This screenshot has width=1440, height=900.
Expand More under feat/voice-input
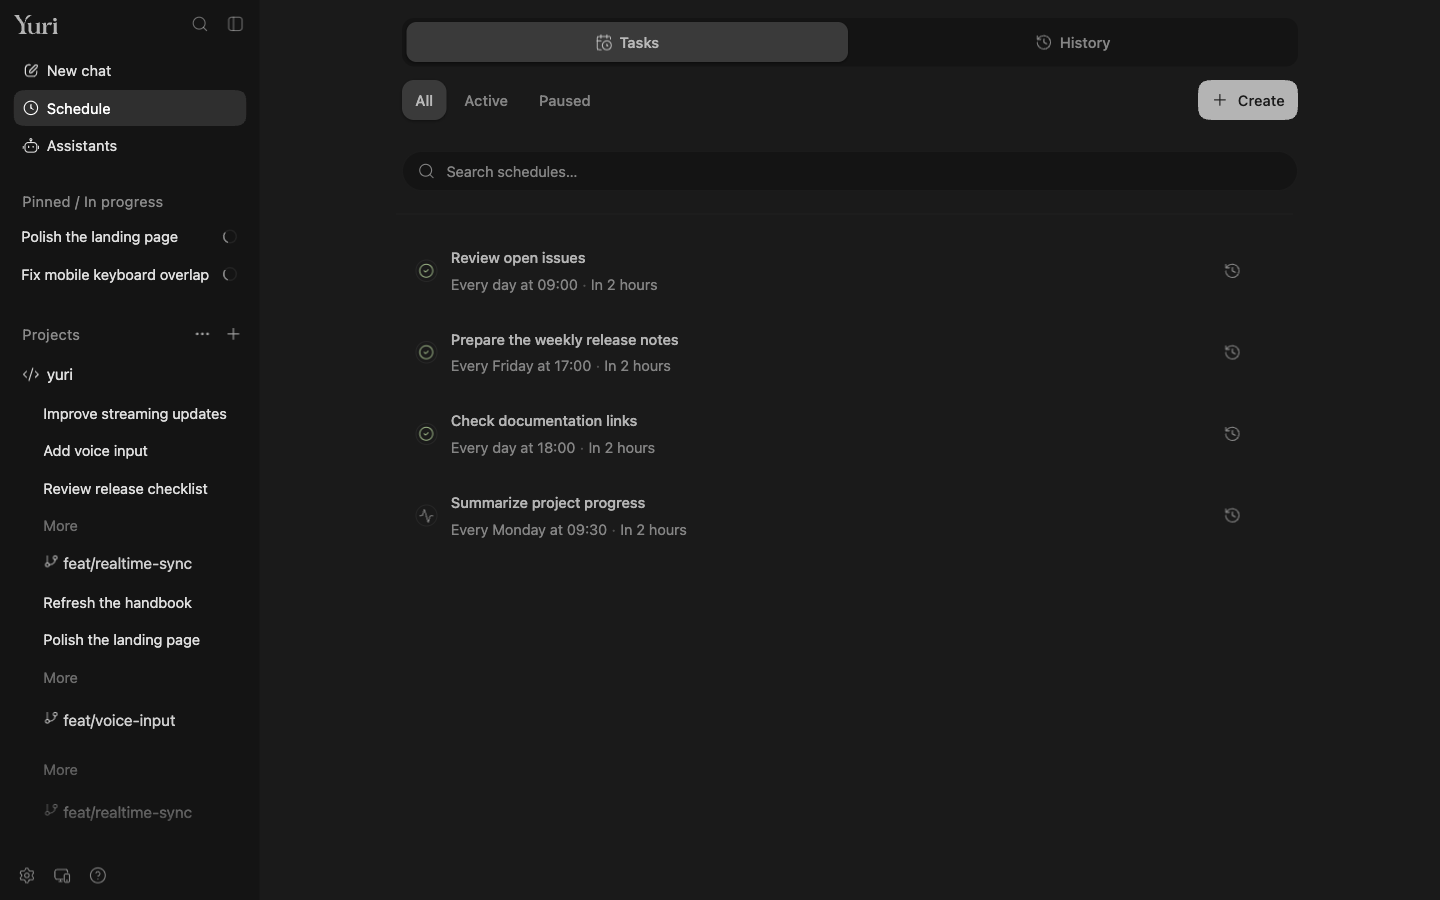coord(60,770)
